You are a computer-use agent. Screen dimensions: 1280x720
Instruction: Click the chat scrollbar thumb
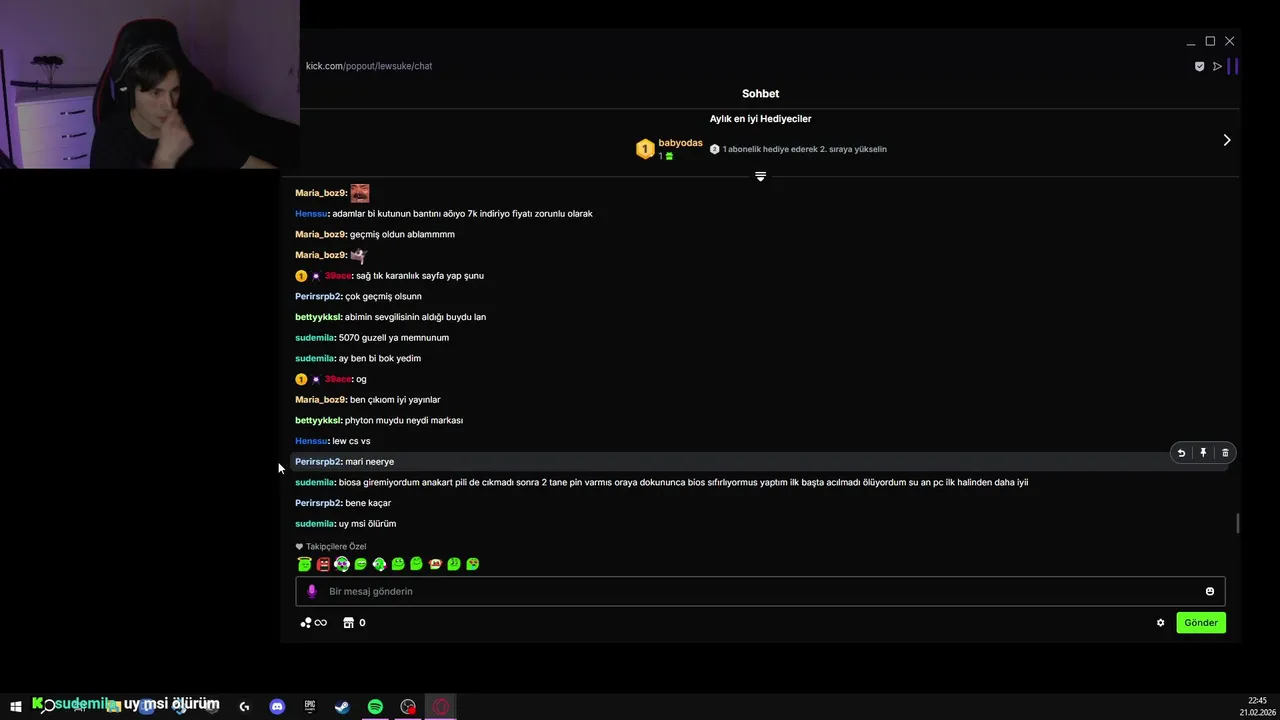[x=1238, y=523]
